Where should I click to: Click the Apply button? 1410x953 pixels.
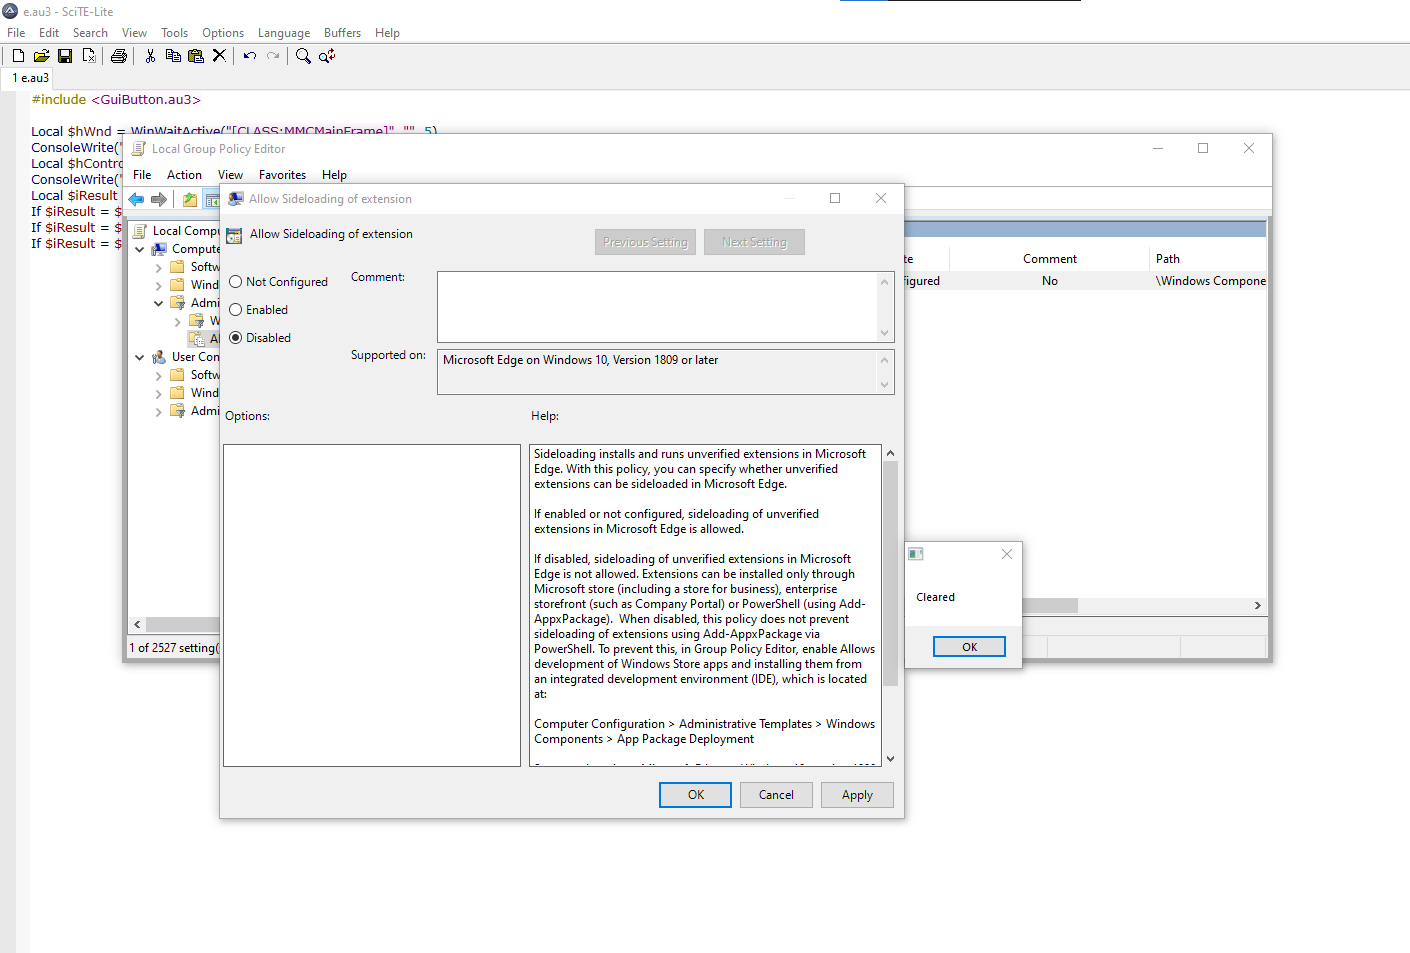pos(857,795)
